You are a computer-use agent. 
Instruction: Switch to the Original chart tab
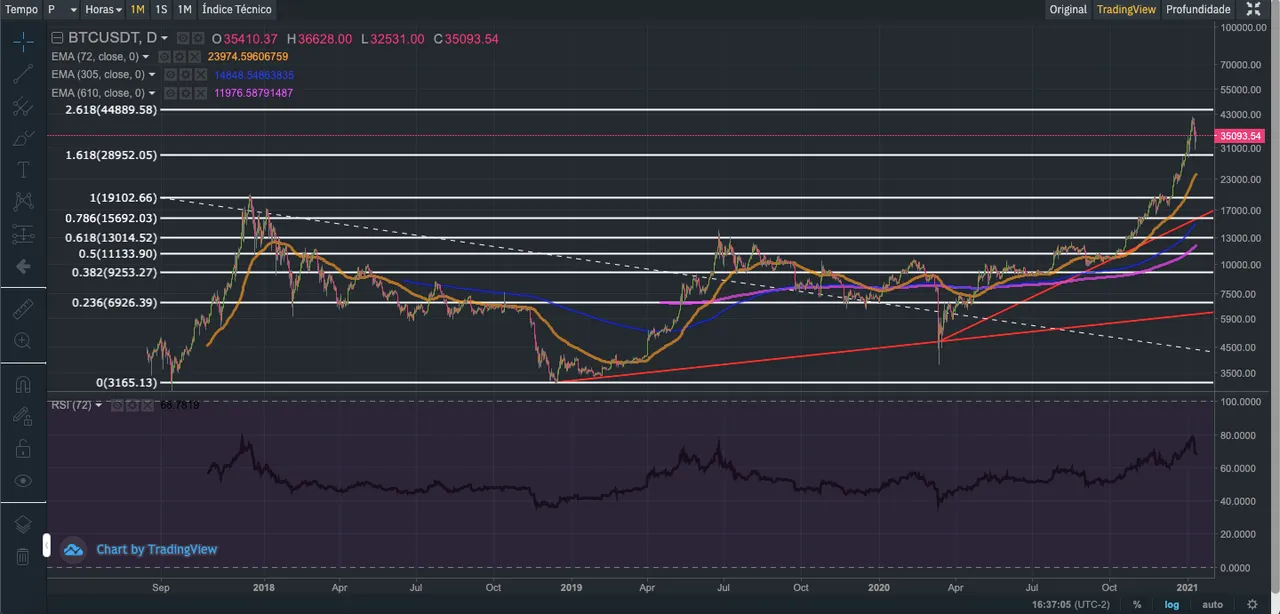tap(1068, 9)
